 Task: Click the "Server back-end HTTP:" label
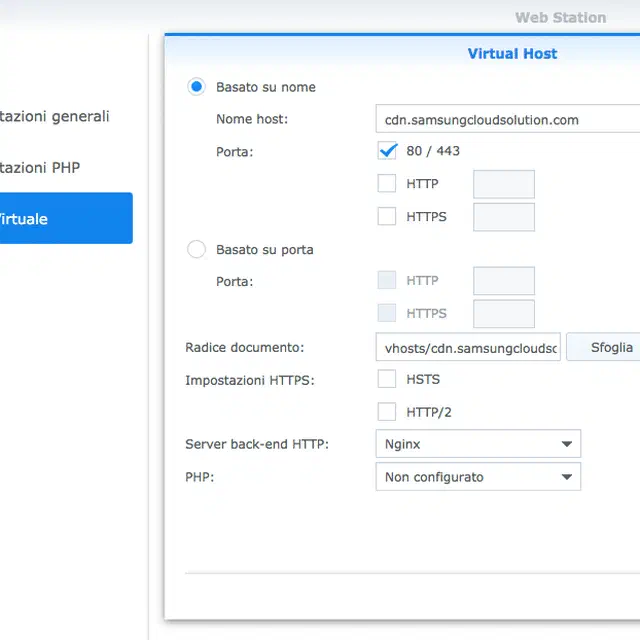[257, 444]
